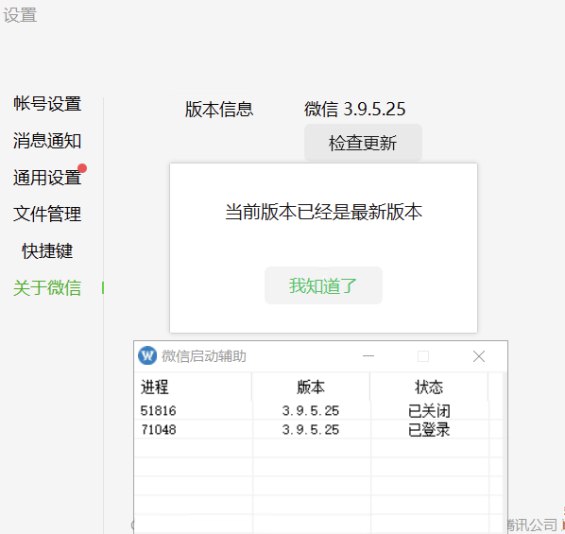565x534 pixels.
Task: Open 帐号设置 settings section
Action: pos(47,104)
